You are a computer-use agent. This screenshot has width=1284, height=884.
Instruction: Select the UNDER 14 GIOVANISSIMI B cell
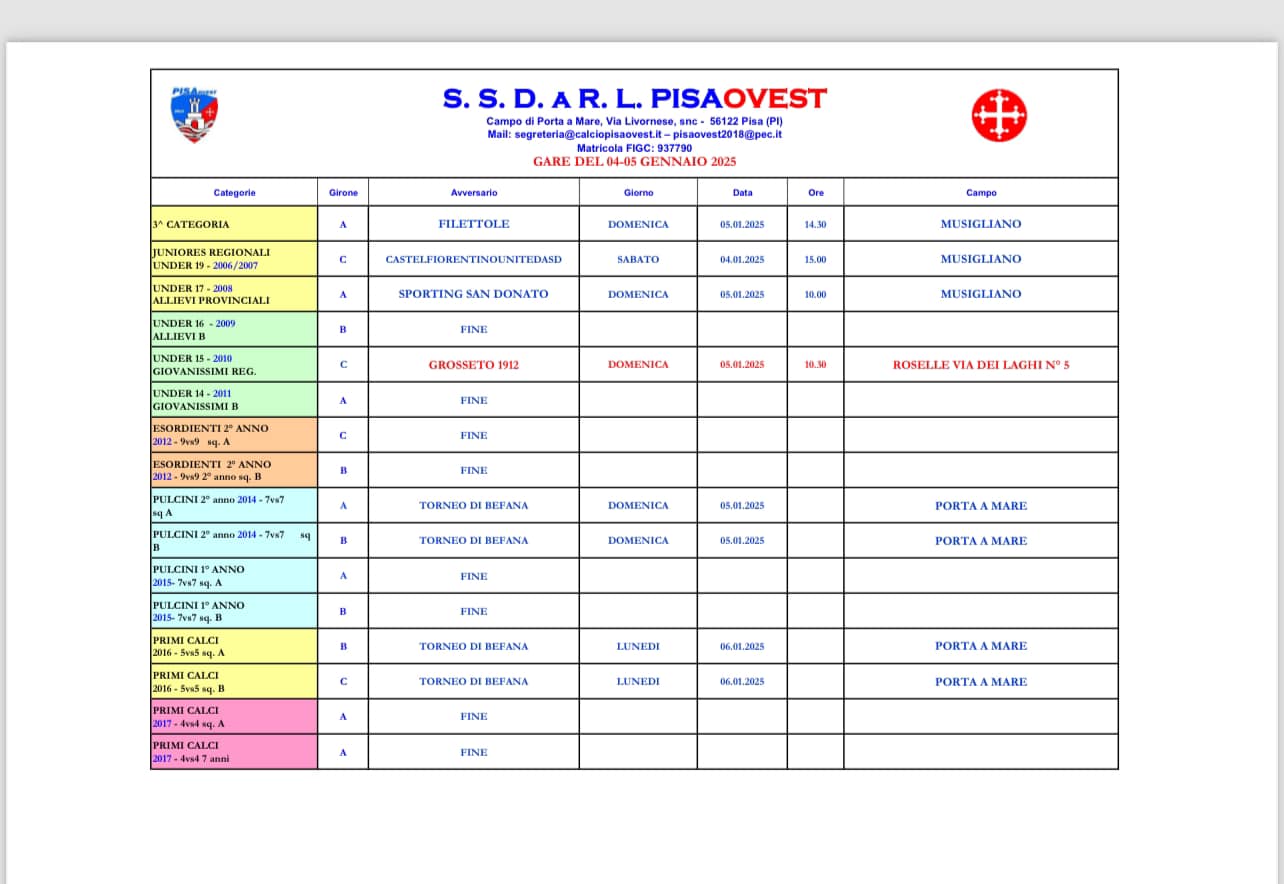pos(234,400)
